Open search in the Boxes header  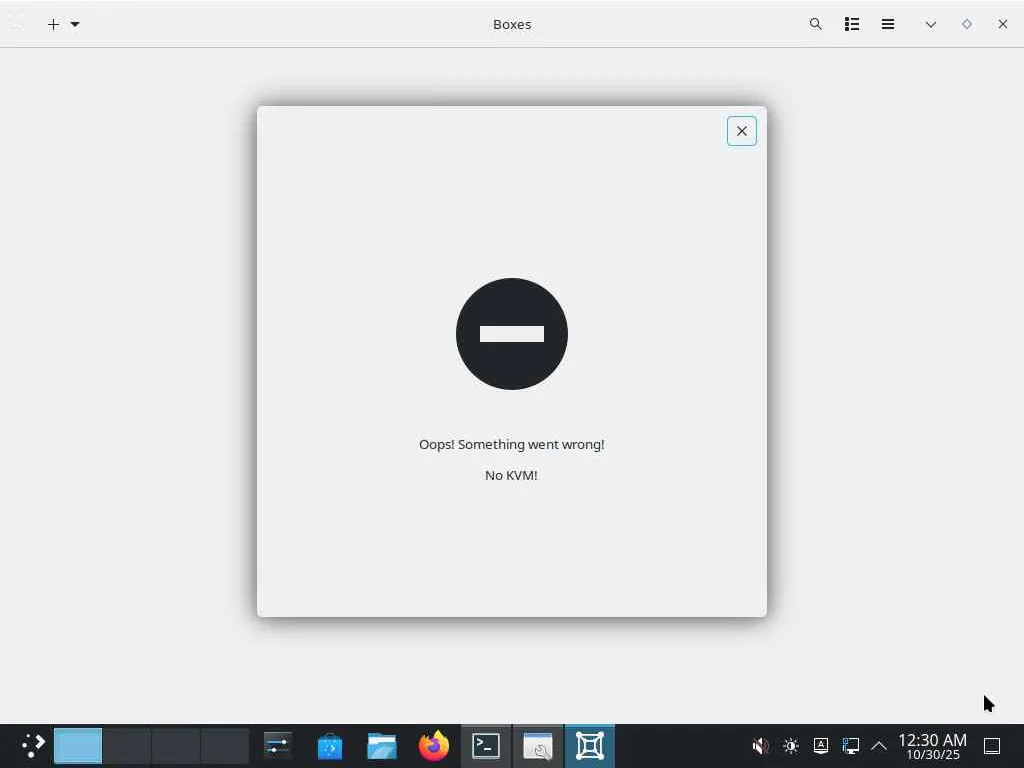click(x=815, y=24)
